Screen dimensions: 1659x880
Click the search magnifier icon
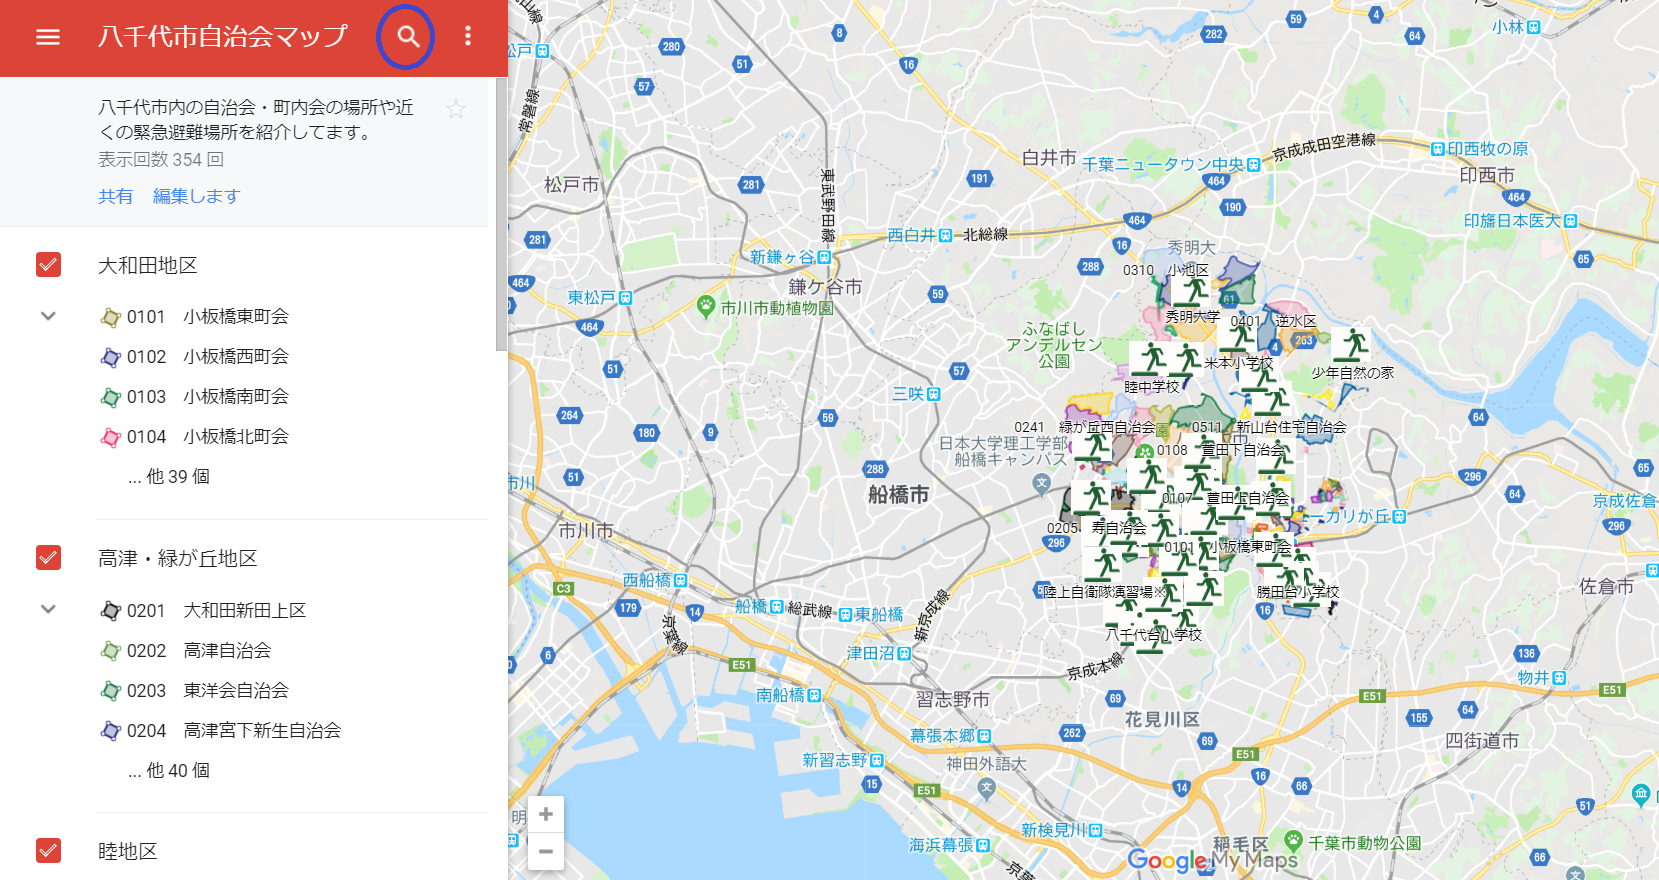407,37
